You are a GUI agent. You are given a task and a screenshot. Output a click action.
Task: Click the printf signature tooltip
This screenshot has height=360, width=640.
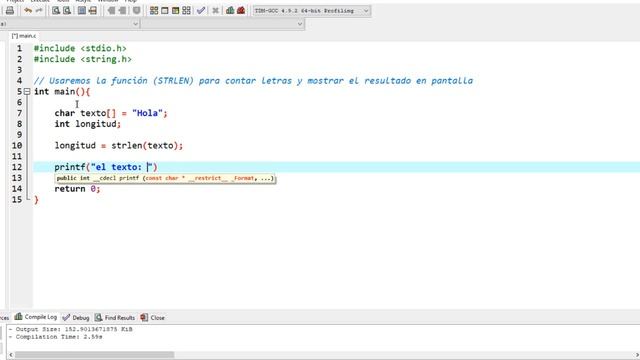[165, 178]
